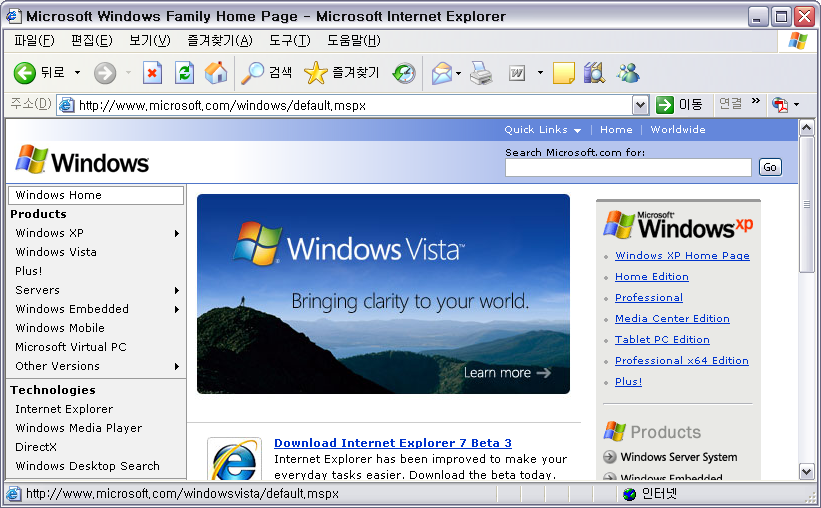Open the 도구(T) menu
This screenshot has height=508, width=821.
click(x=290, y=41)
